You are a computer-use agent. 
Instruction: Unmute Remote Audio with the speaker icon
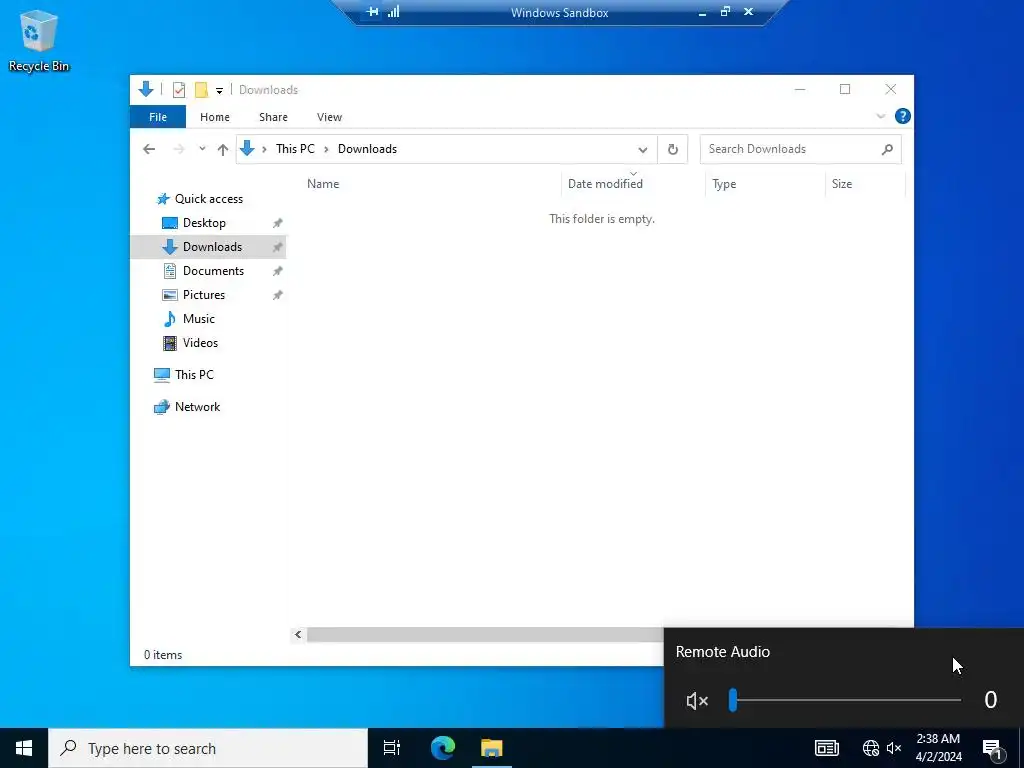coord(697,701)
